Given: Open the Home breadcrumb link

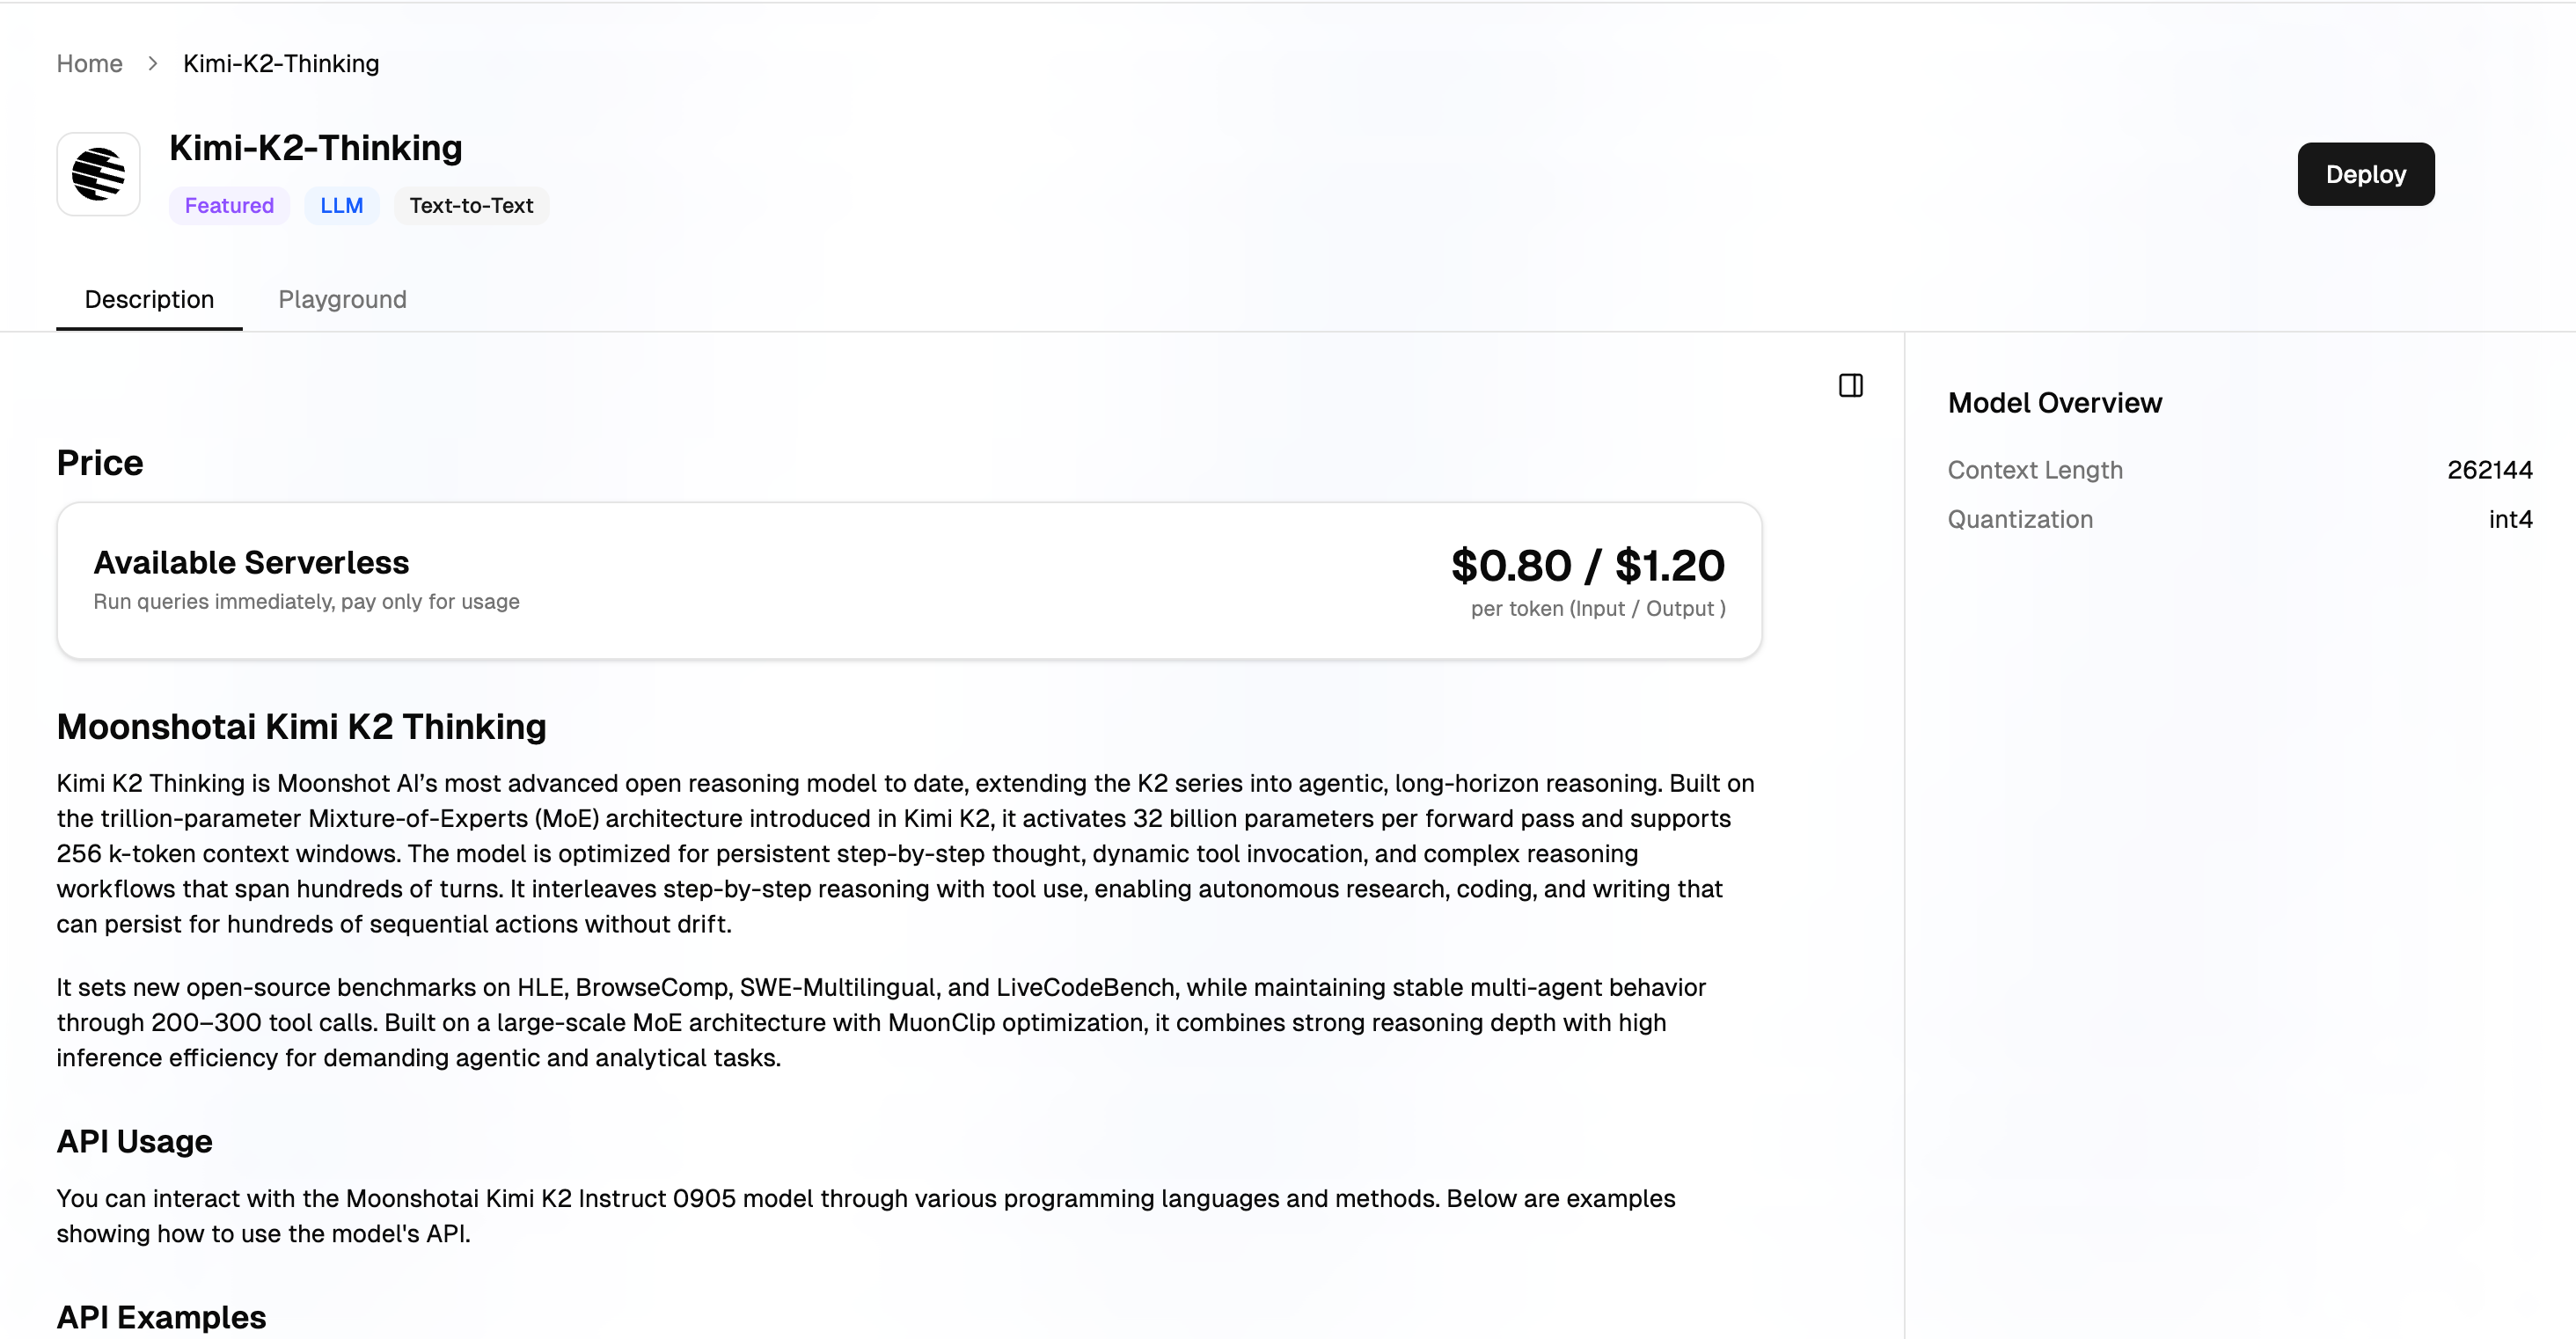Looking at the screenshot, I should pyautogui.click(x=89, y=63).
